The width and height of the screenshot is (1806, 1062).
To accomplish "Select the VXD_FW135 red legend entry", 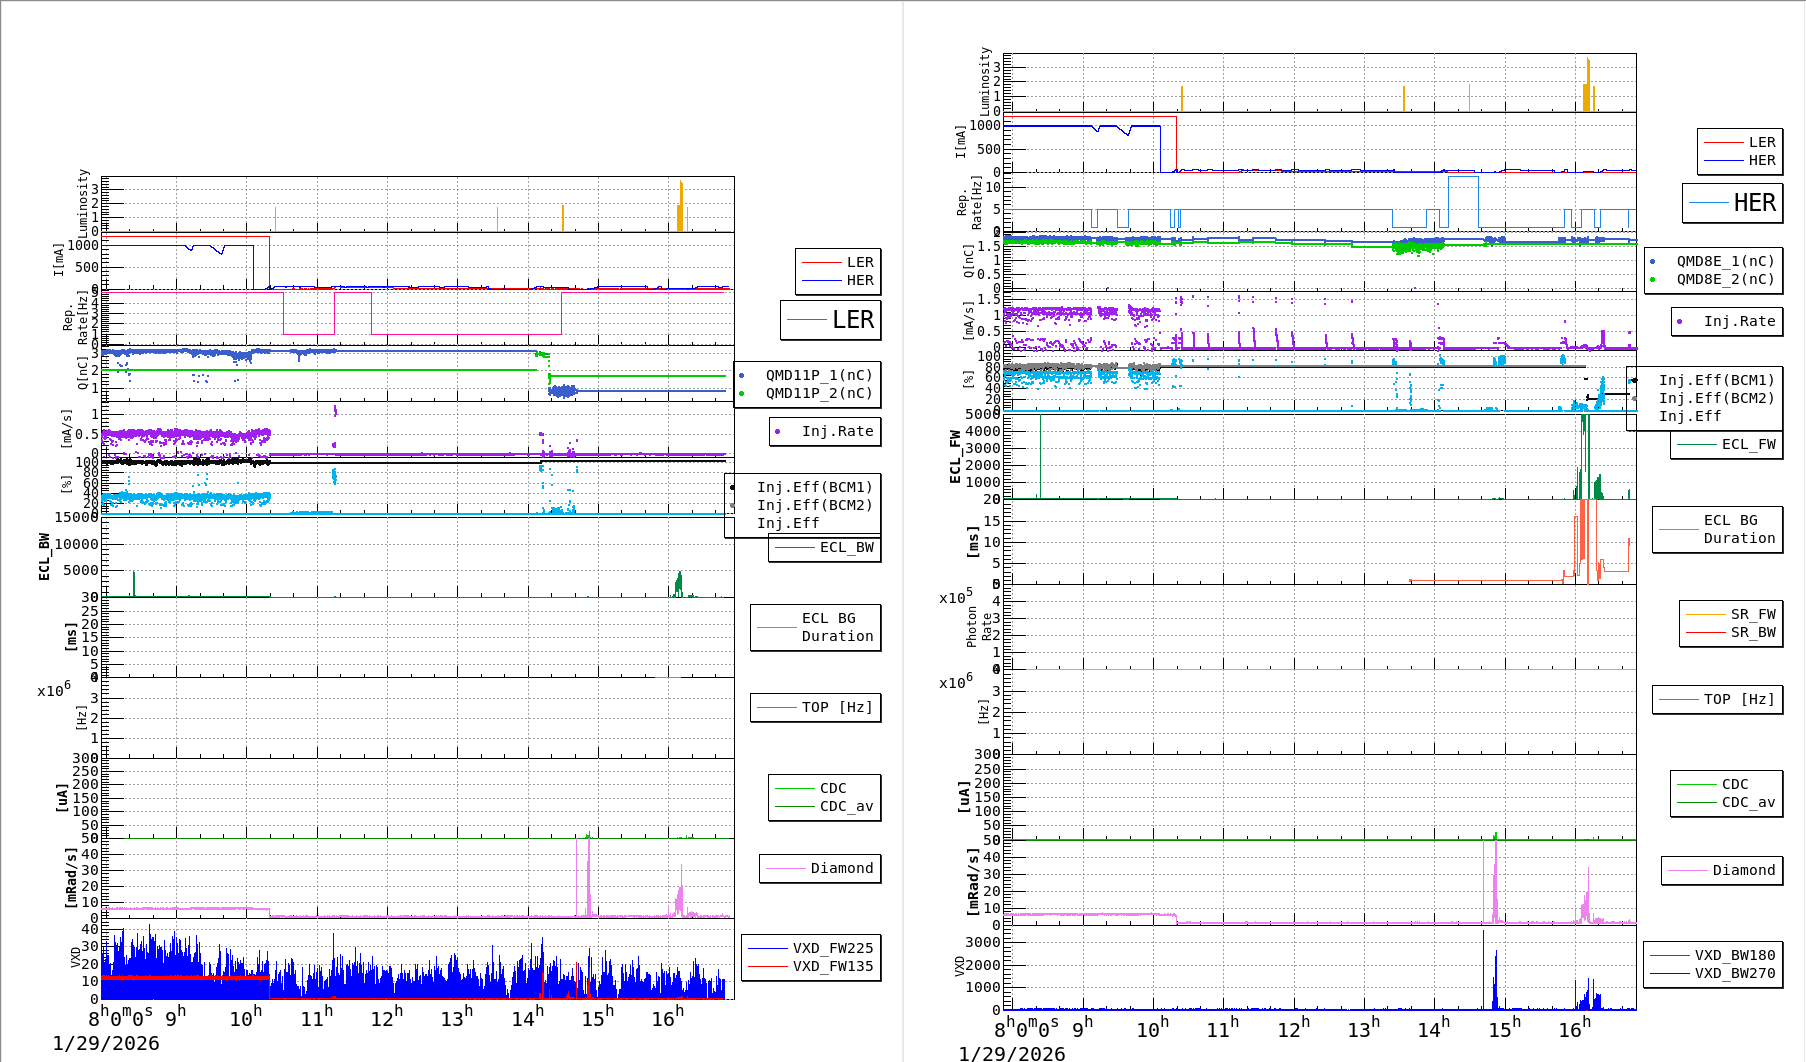I will [x=832, y=966].
